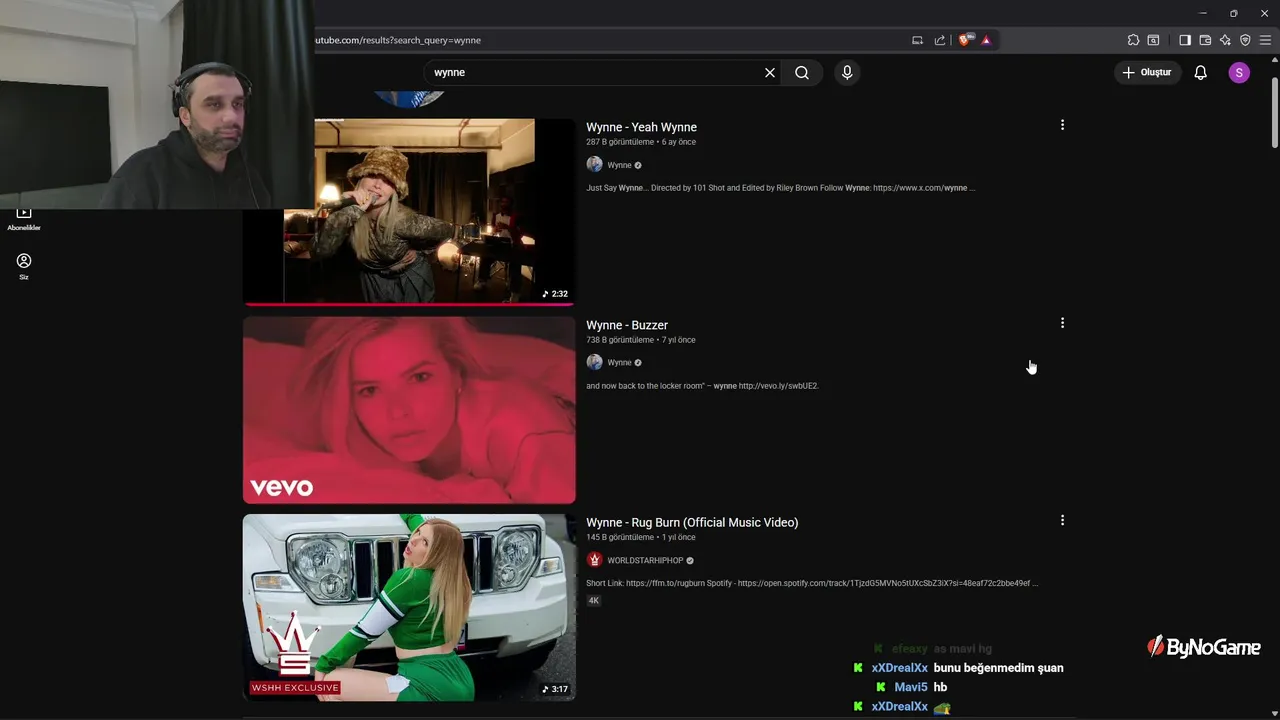The image size is (1280, 720).
Task: Open the notifications bell
Action: [x=1201, y=72]
